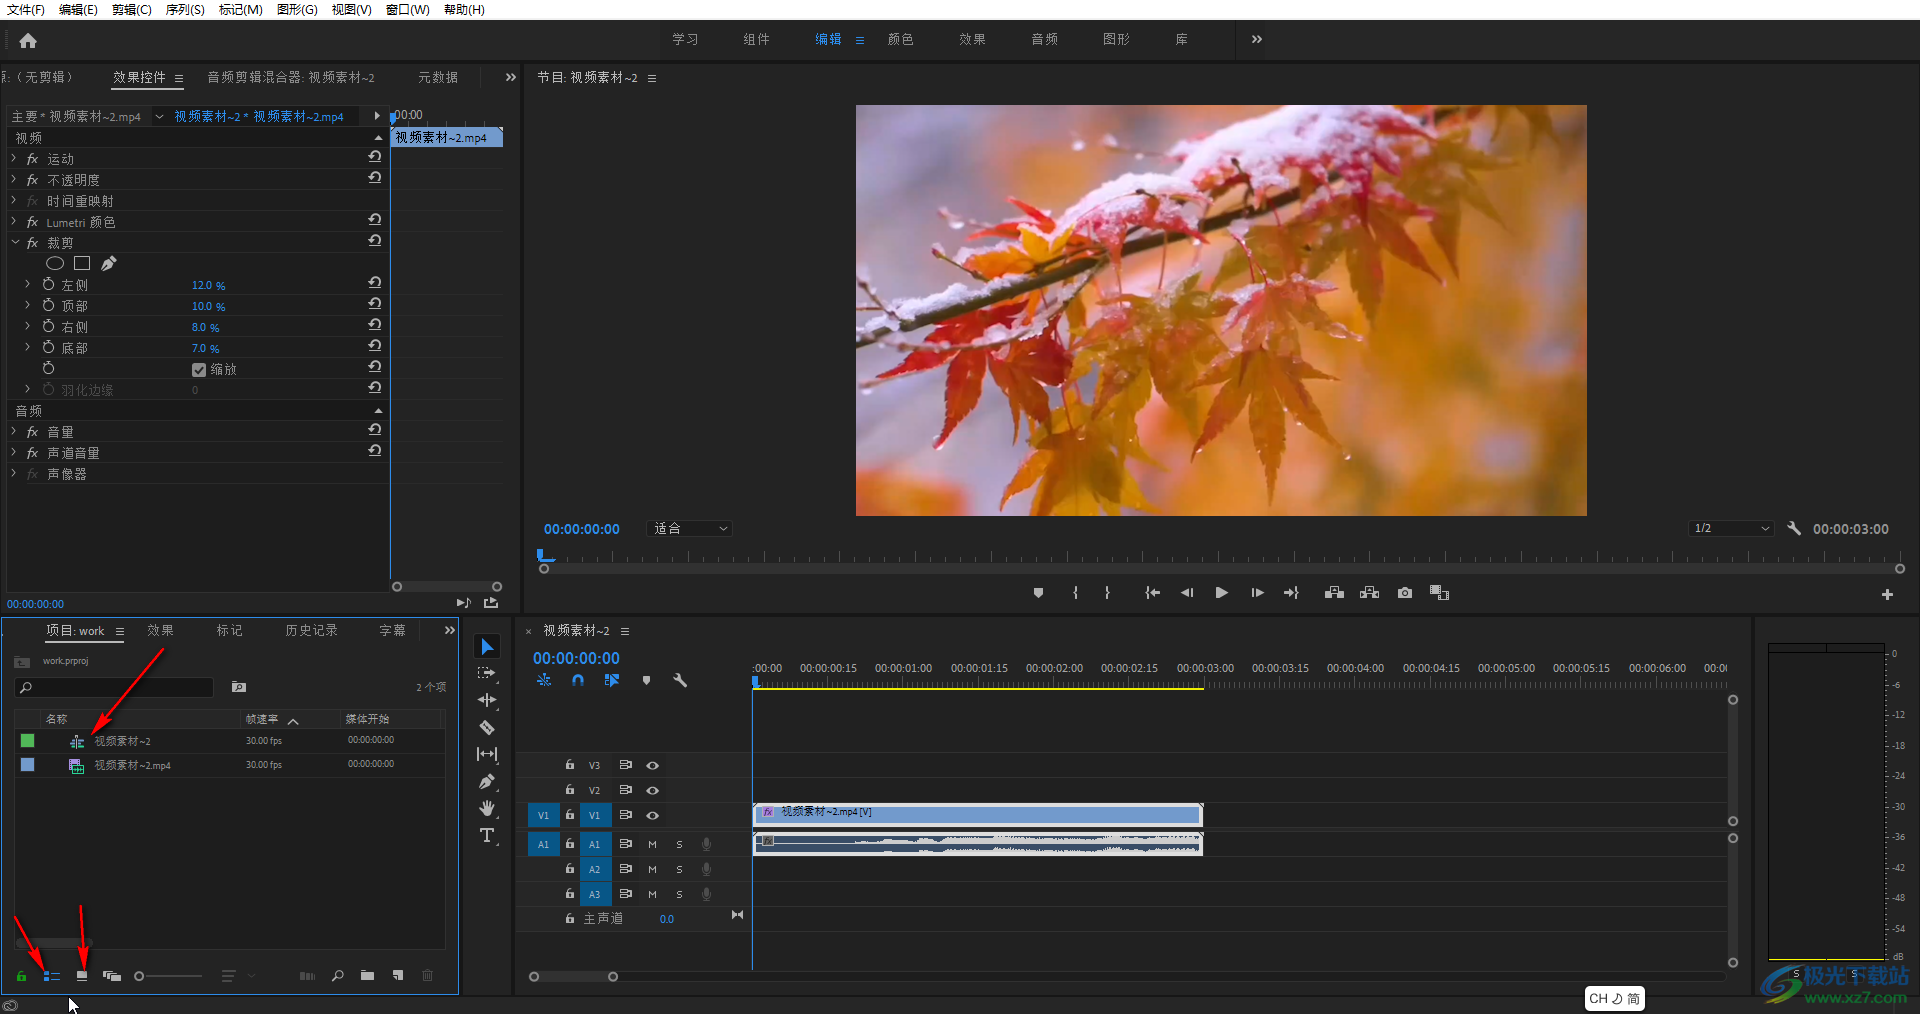Toggle V1 track output eye
Screen dimensions: 1920x1014
pyautogui.click(x=652, y=816)
